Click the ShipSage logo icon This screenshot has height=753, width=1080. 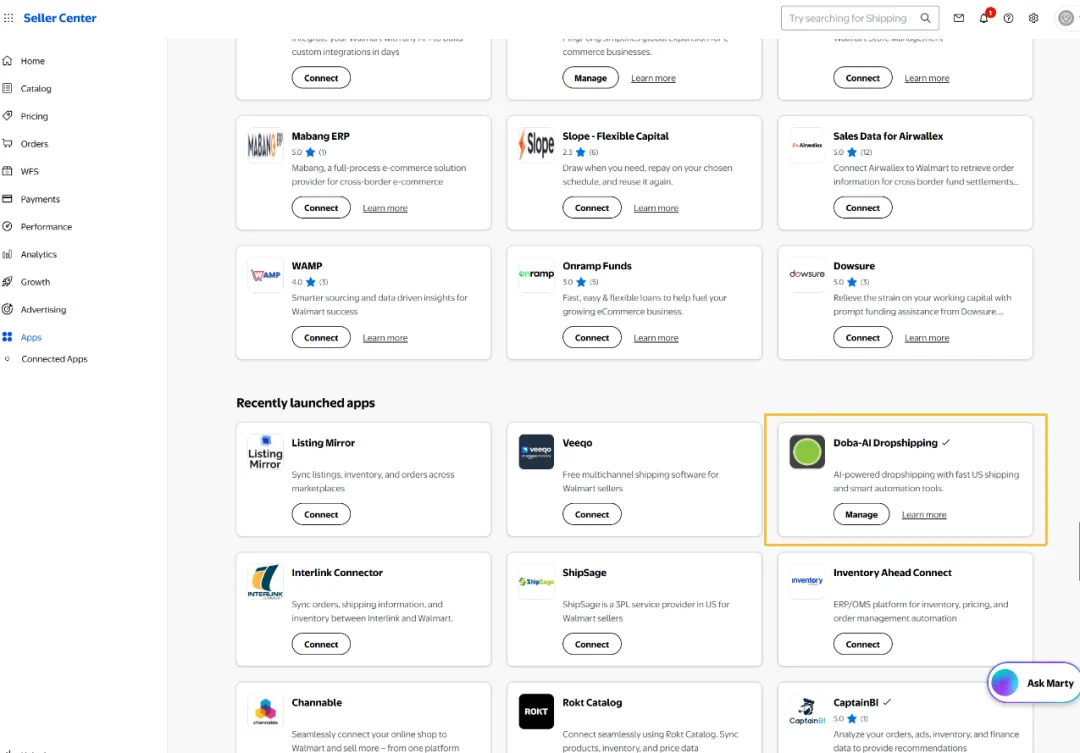tap(536, 581)
